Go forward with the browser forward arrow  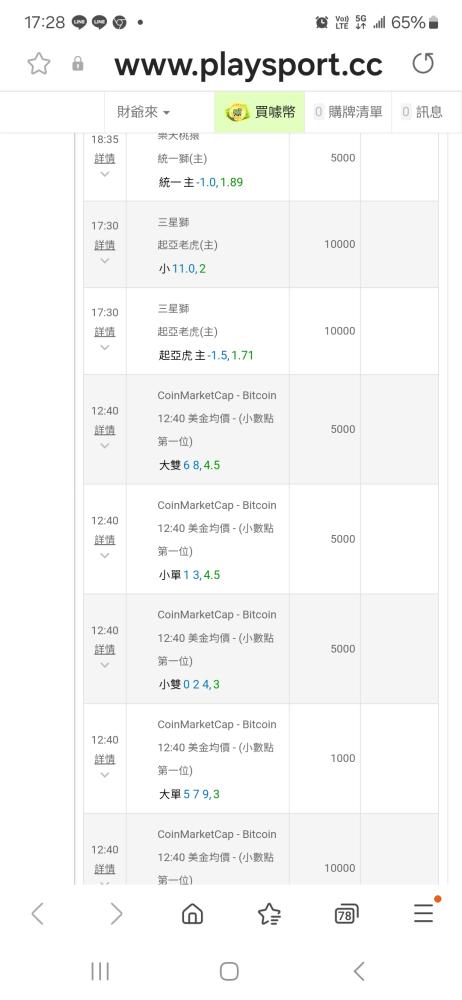(116, 913)
